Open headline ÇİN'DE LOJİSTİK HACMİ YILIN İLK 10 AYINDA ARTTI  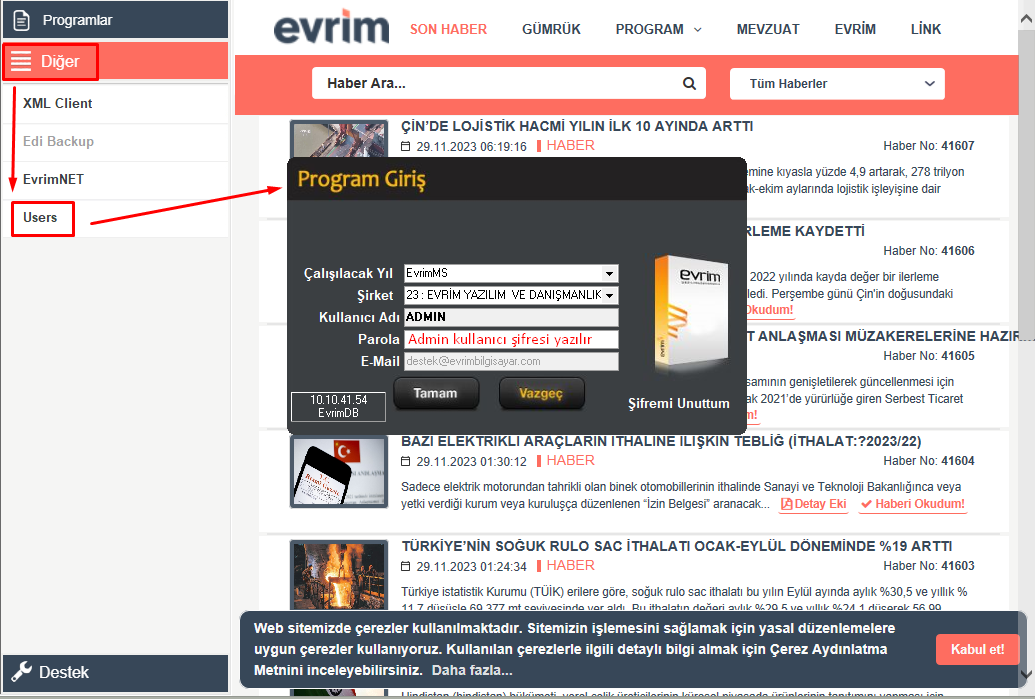(577, 126)
